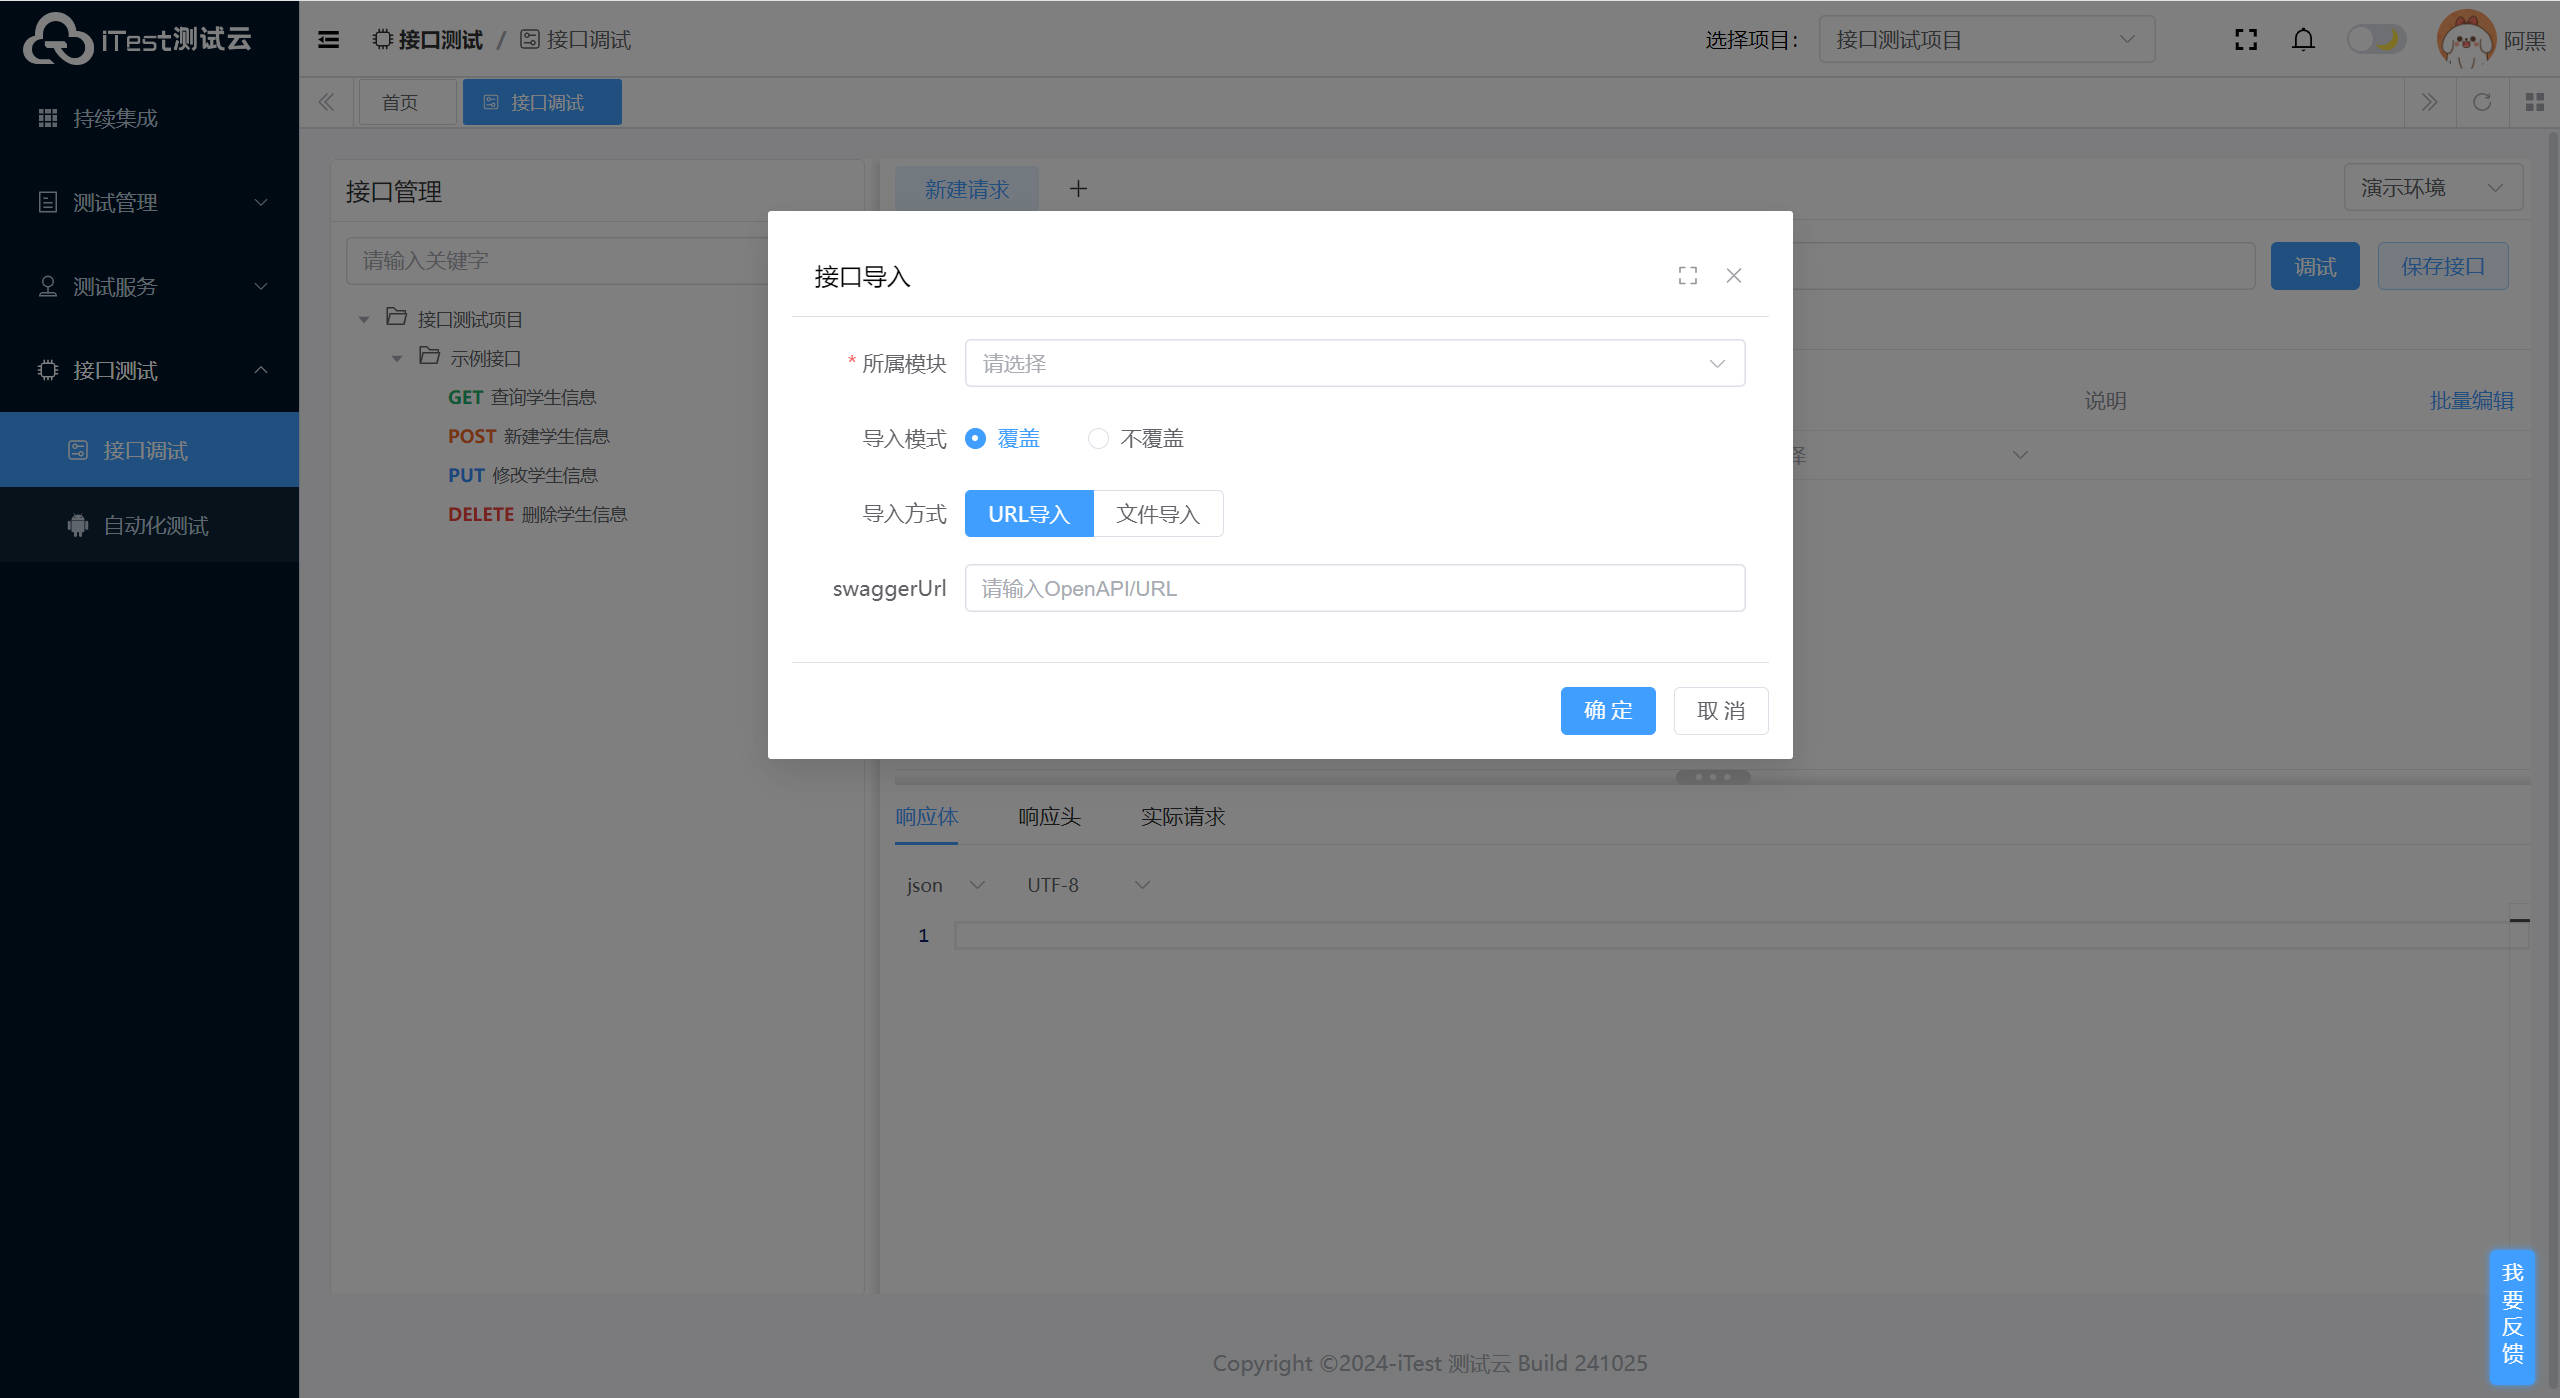The height and width of the screenshot is (1398, 2560).
Task: Switch to 文件导入 import method
Action: point(1157,514)
